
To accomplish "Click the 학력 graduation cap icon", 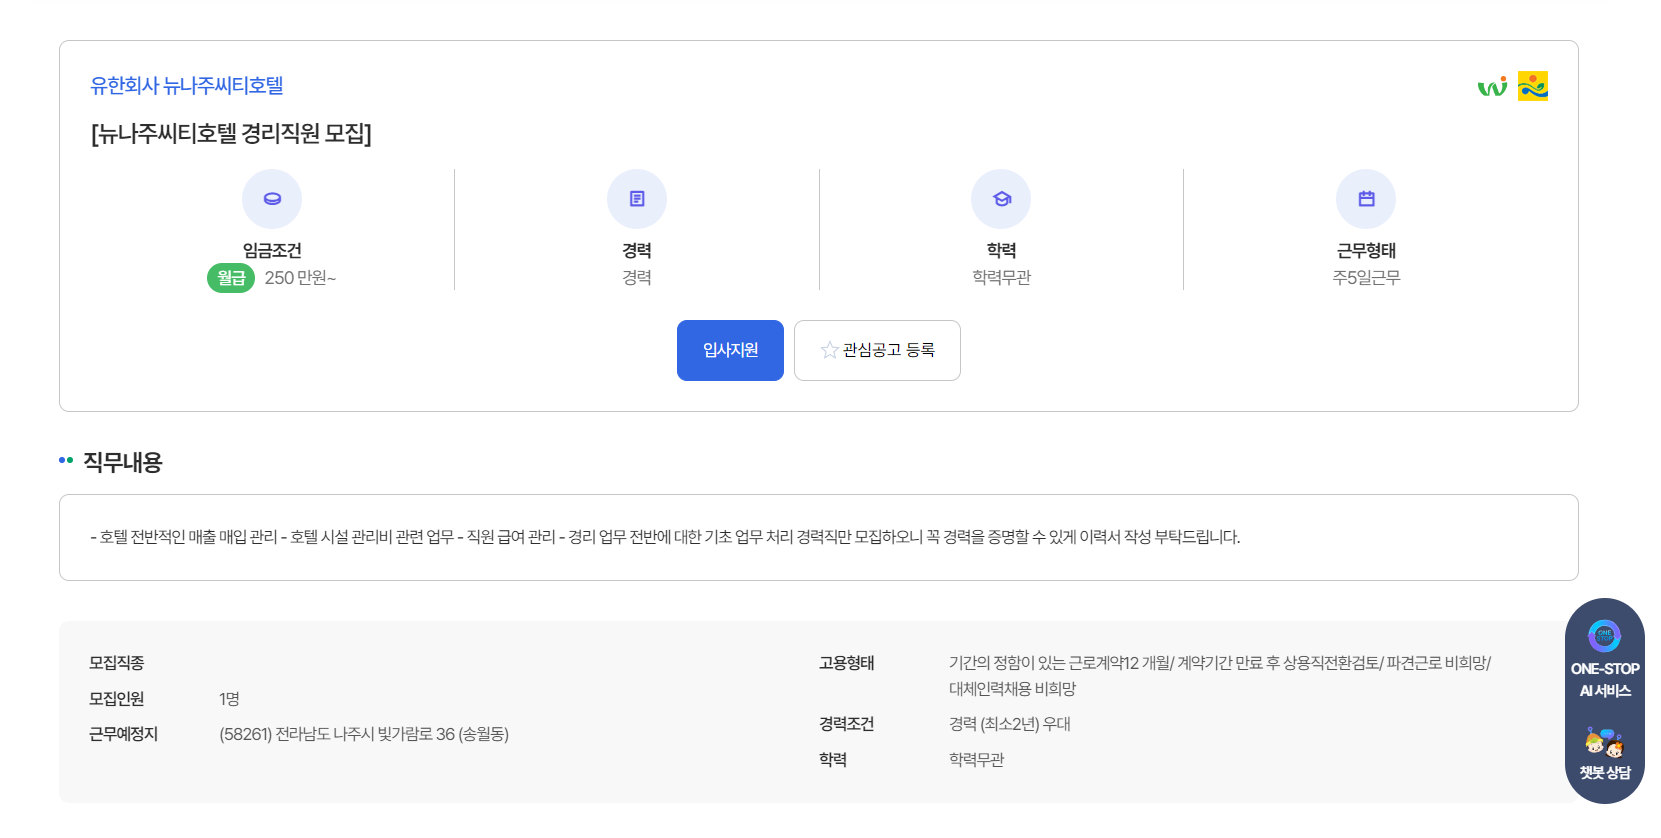I will (x=1001, y=199).
